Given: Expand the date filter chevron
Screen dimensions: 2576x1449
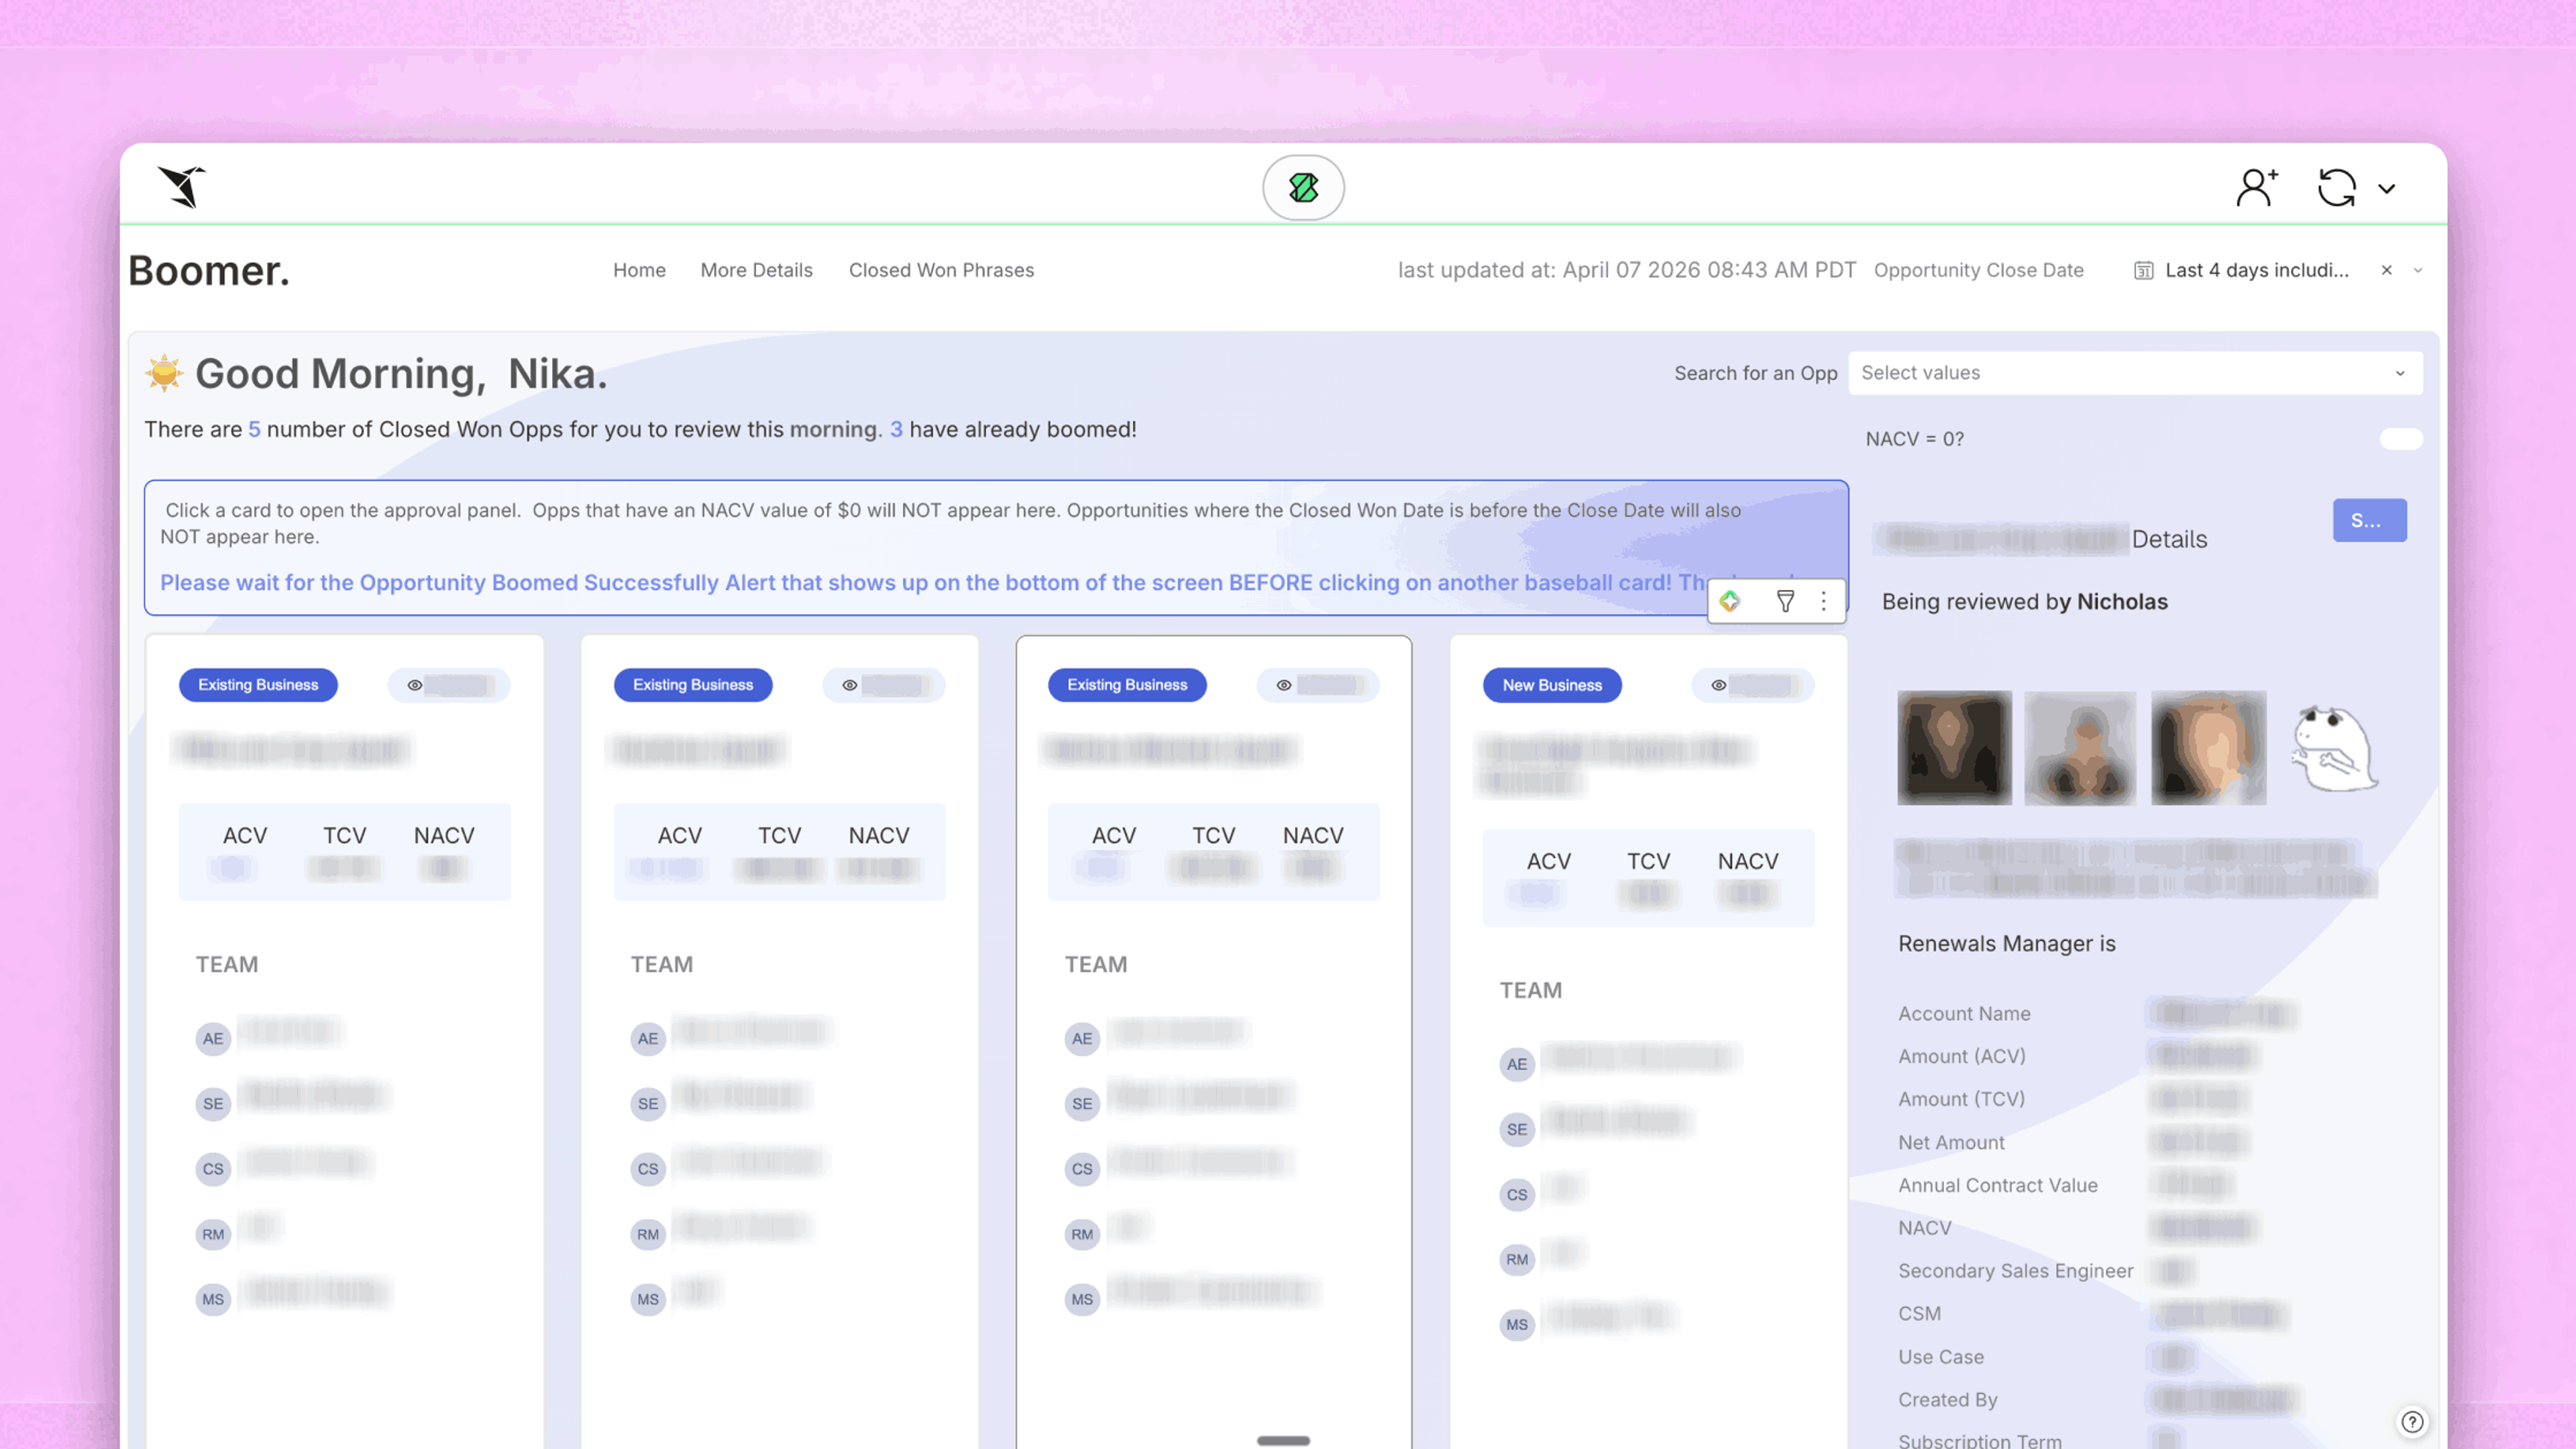Looking at the screenshot, I should click(x=2418, y=270).
